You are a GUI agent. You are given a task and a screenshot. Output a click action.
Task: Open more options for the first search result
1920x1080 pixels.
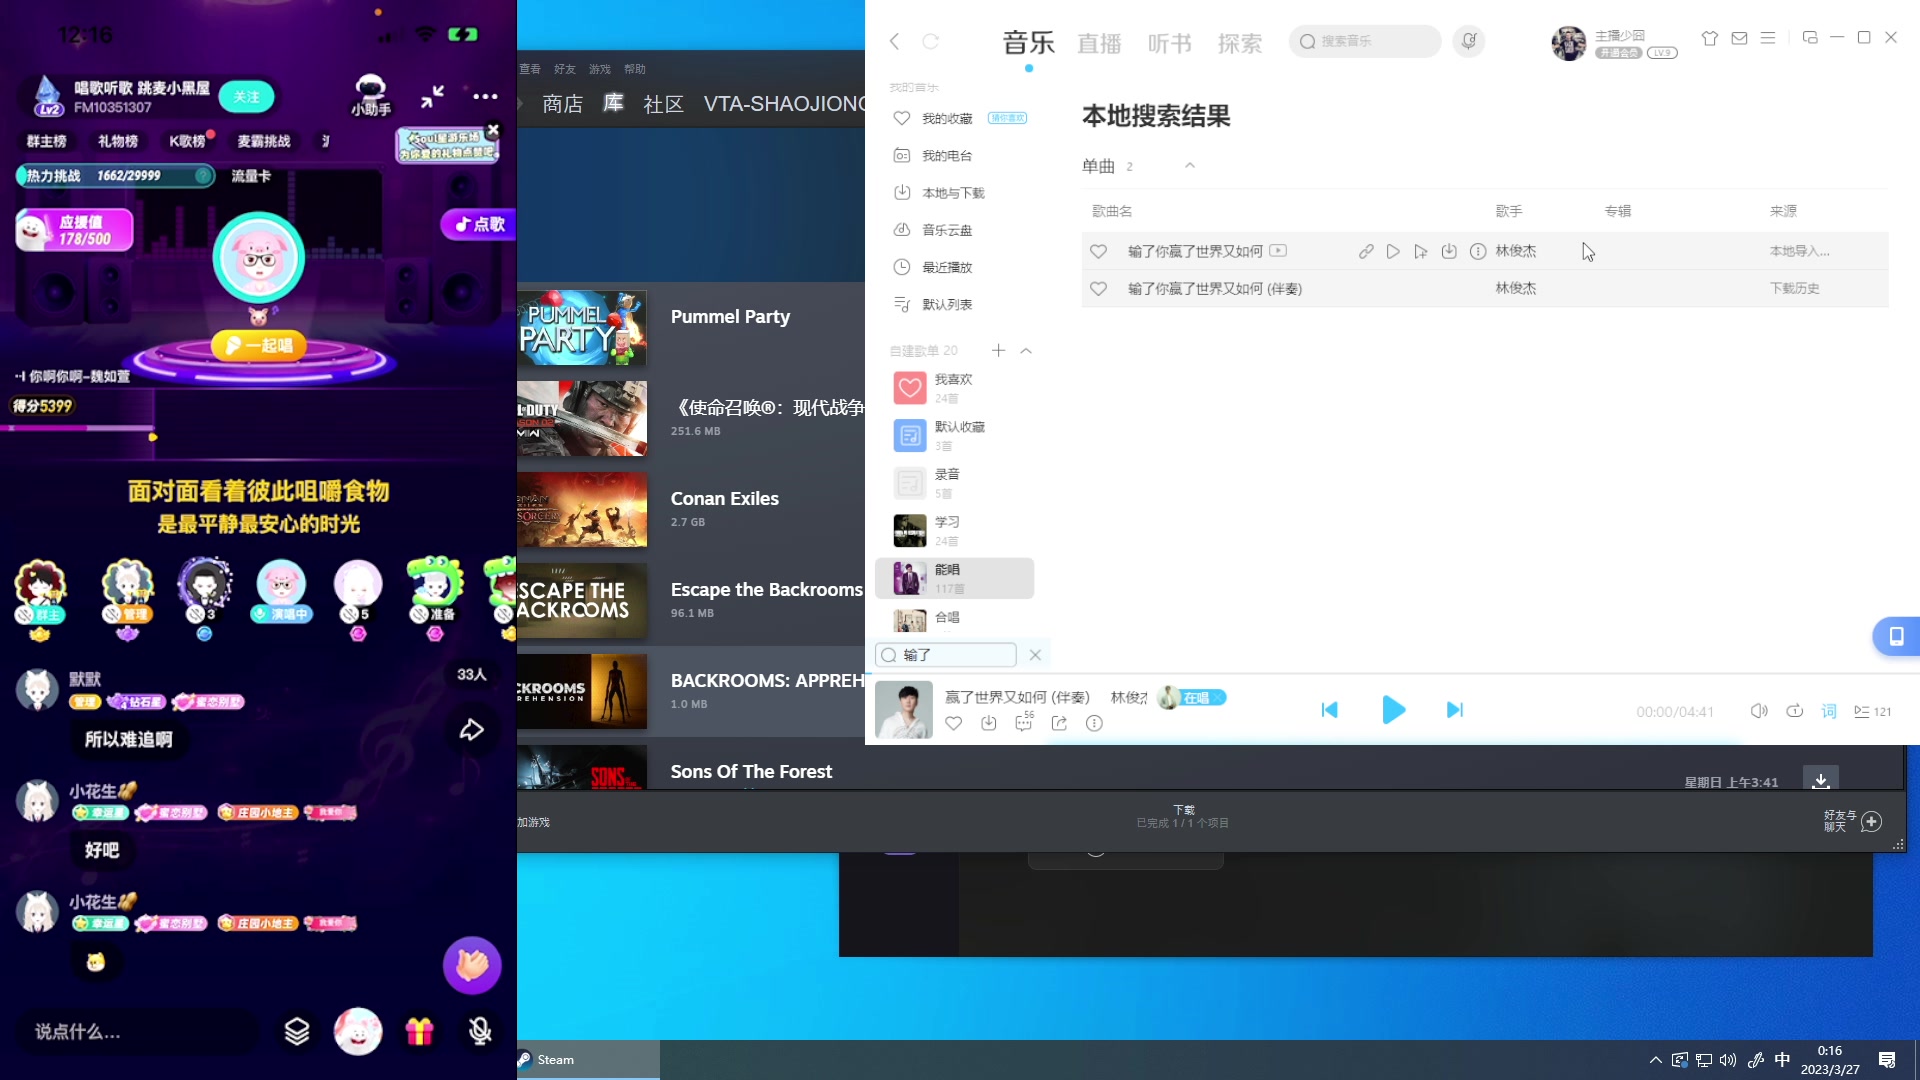pyautogui.click(x=1477, y=251)
